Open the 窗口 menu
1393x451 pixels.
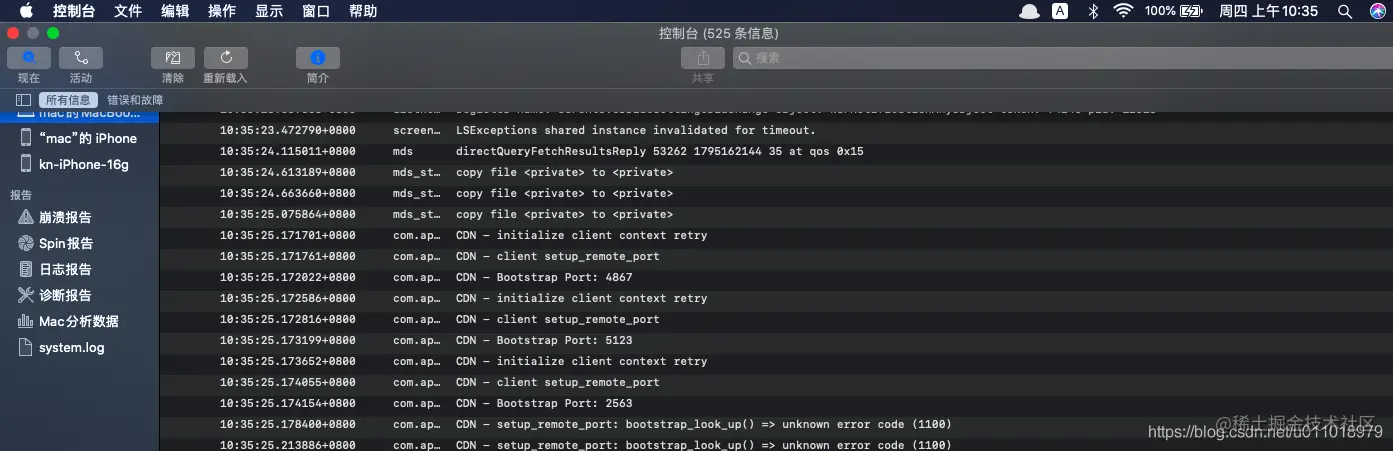click(x=316, y=11)
